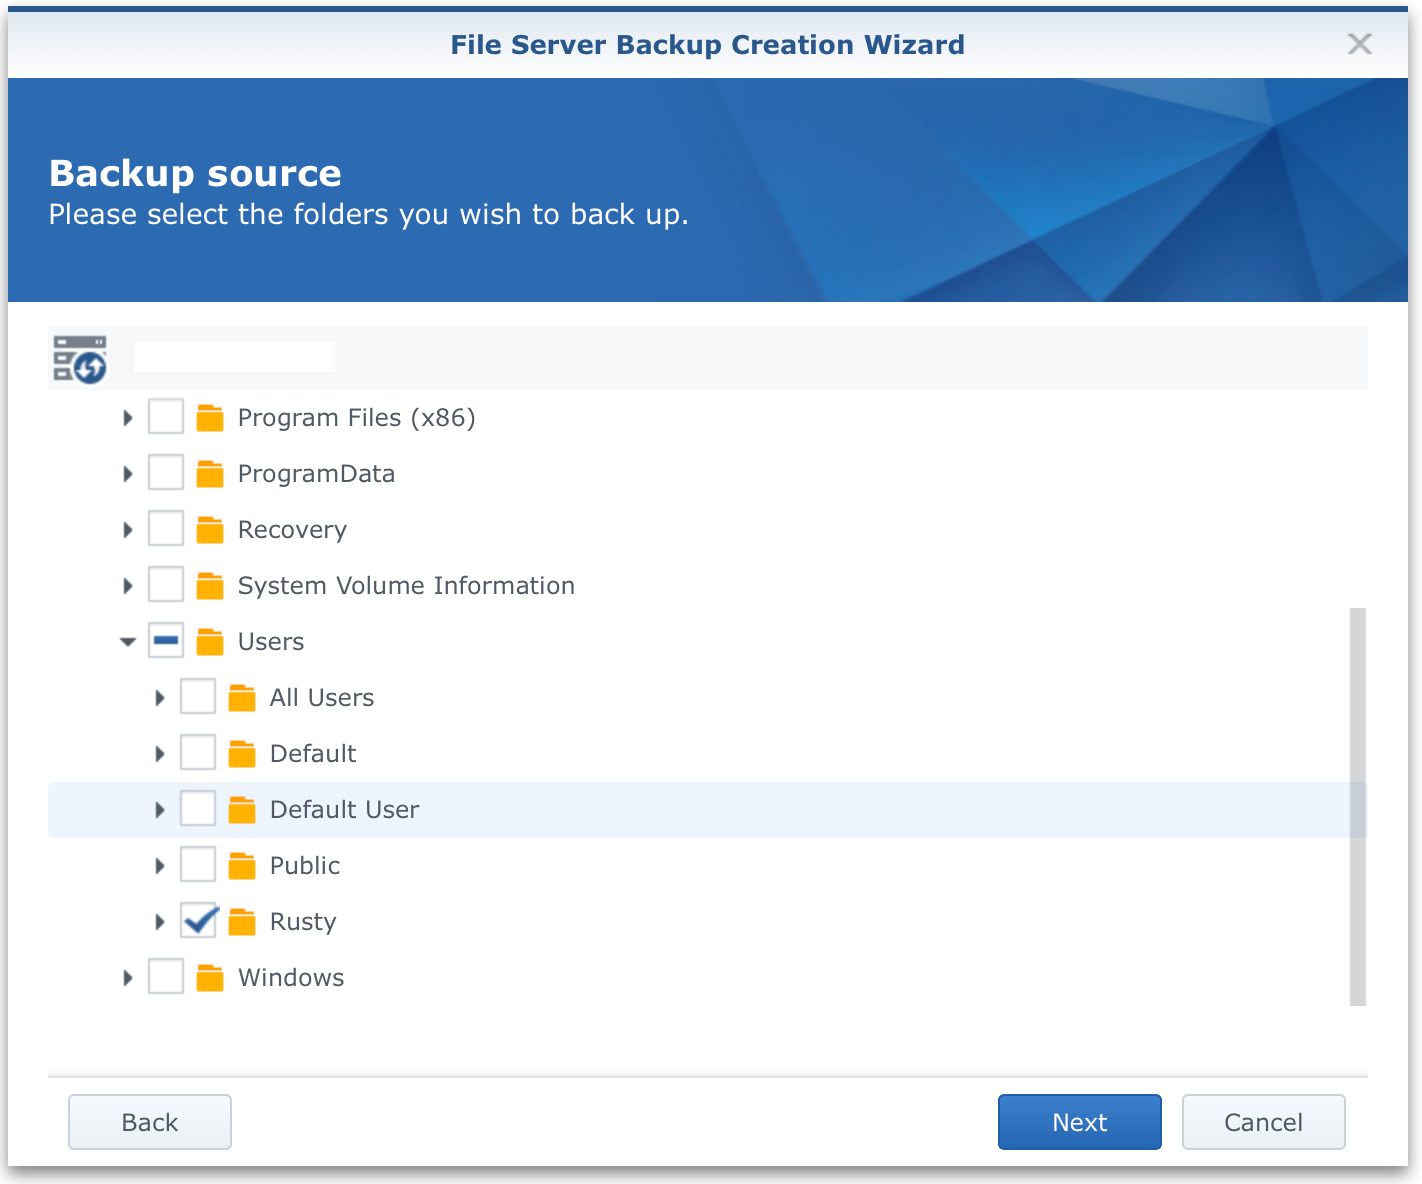Viewport: 1422px width, 1184px height.
Task: Click the Rusty folder icon
Action: pyautogui.click(x=242, y=921)
